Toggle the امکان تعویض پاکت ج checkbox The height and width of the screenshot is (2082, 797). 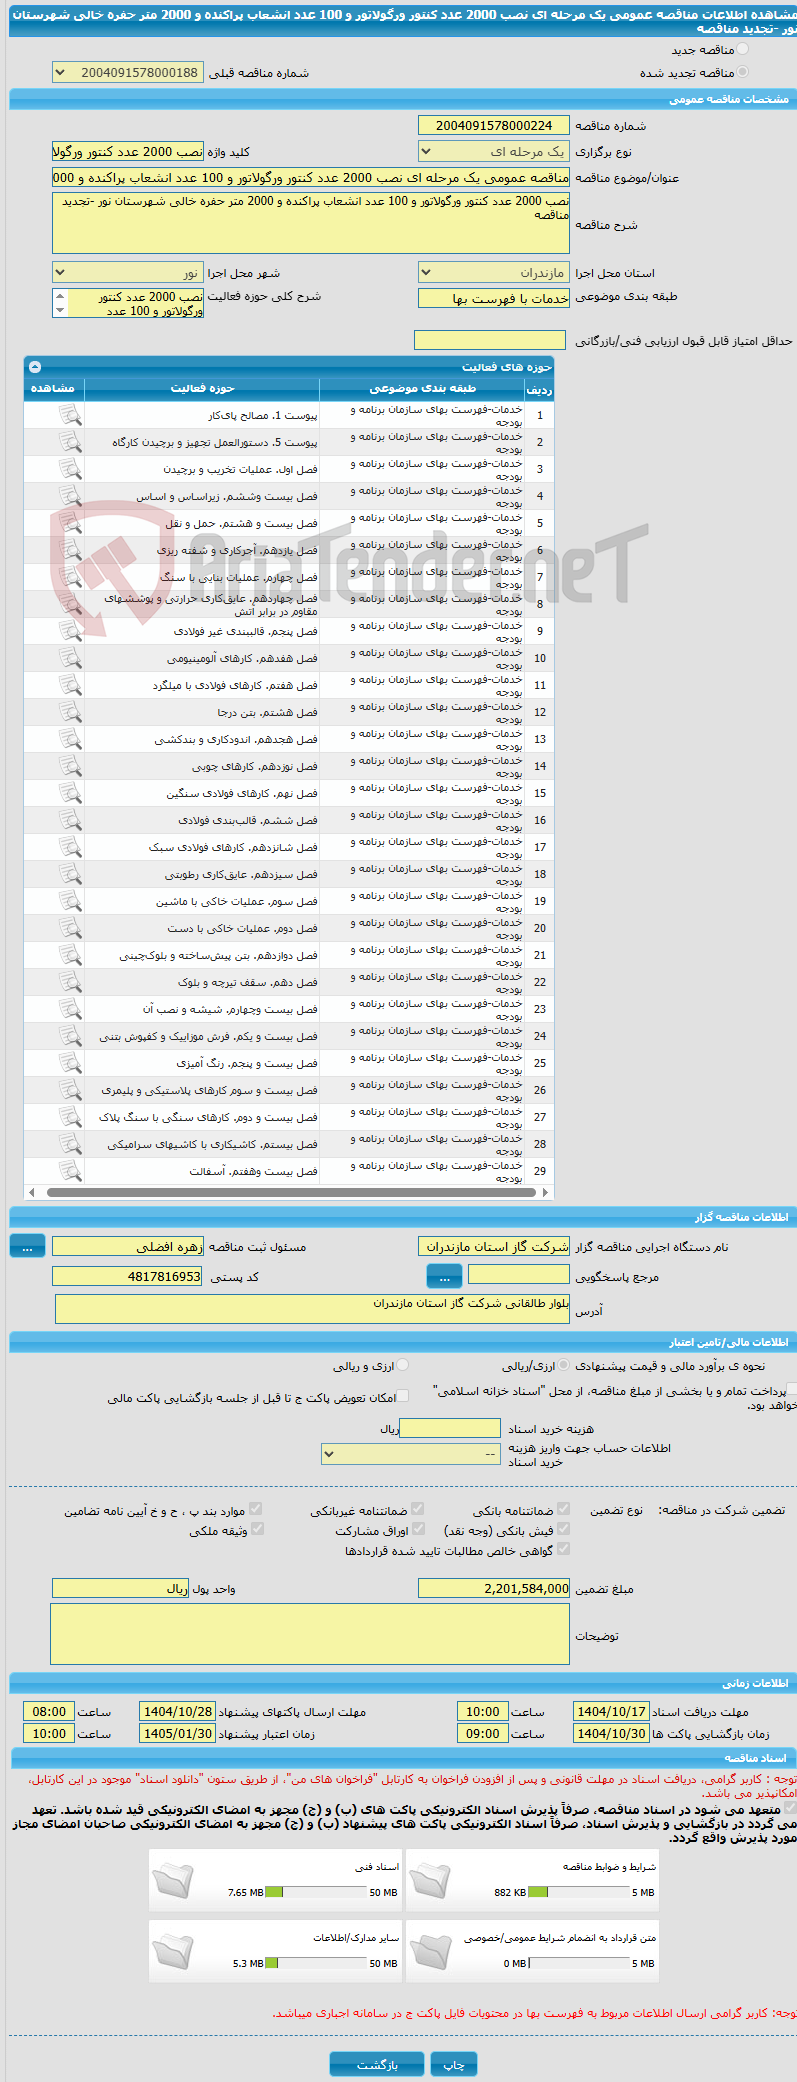click(x=403, y=1397)
